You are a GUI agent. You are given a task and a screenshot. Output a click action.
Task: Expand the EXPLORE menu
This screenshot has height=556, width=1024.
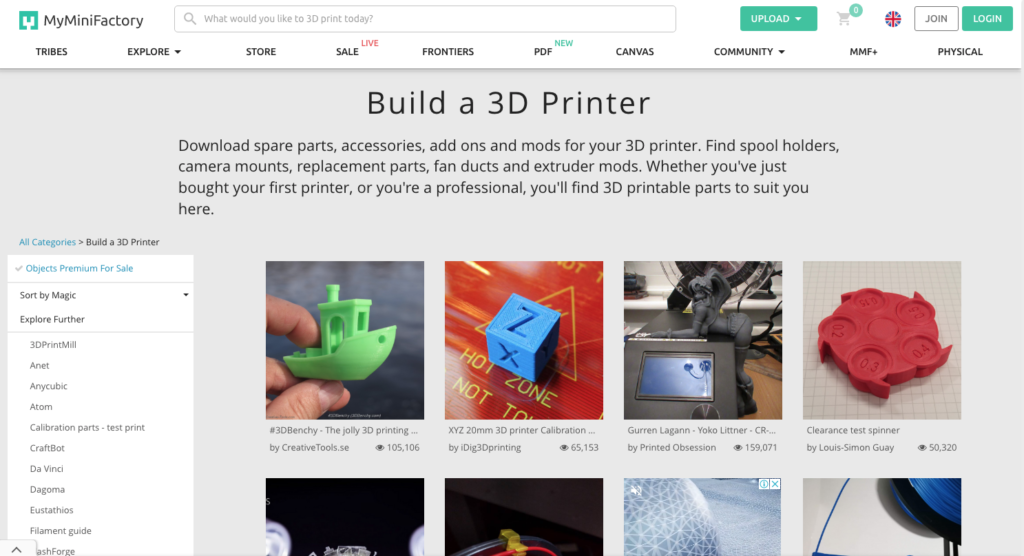tap(153, 52)
